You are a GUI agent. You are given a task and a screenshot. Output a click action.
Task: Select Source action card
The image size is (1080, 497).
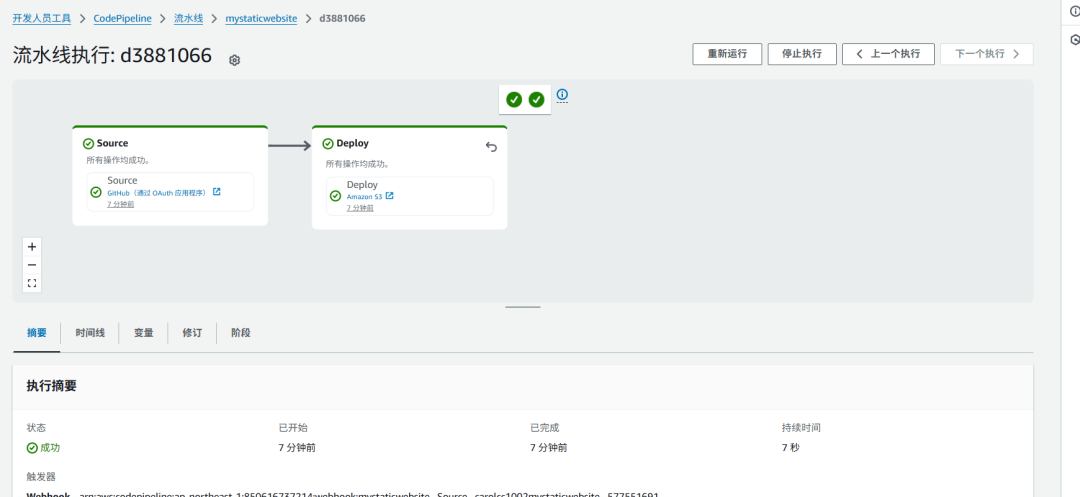pyautogui.click(x=170, y=191)
